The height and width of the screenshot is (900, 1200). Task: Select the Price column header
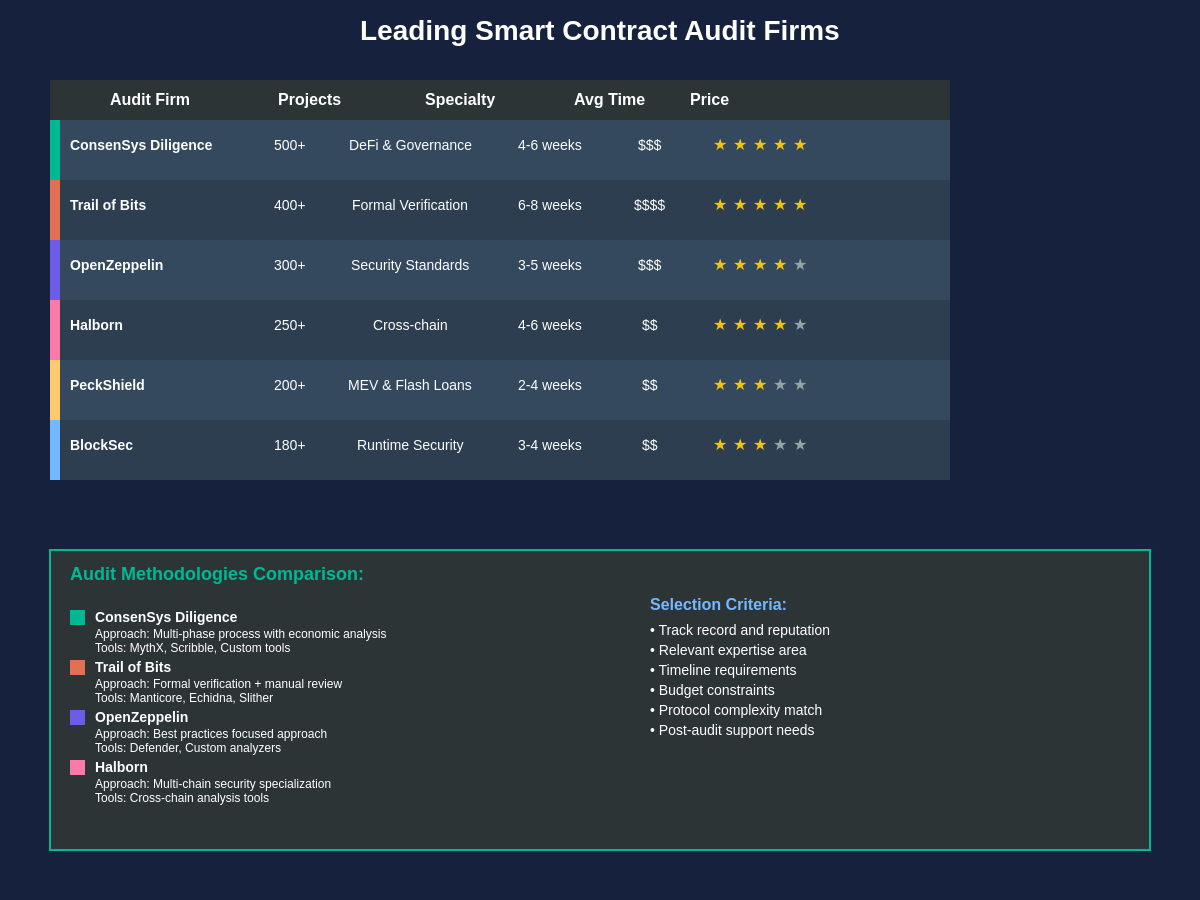pyautogui.click(x=709, y=100)
